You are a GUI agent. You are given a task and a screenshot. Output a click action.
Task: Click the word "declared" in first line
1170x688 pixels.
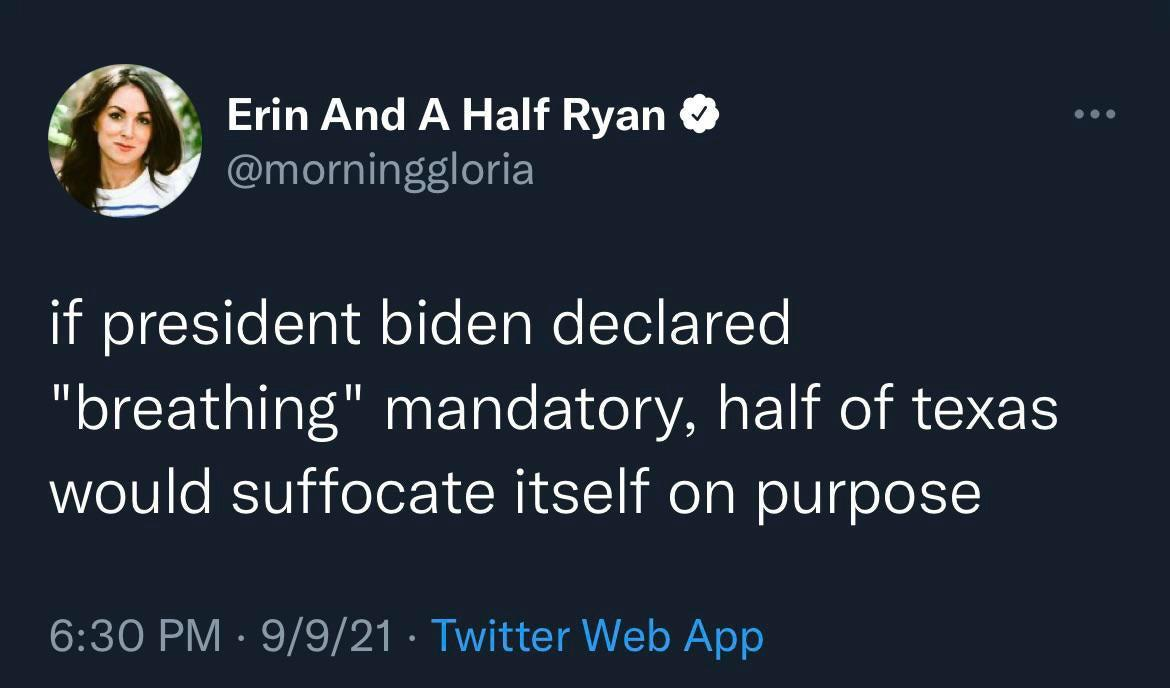coord(671,322)
